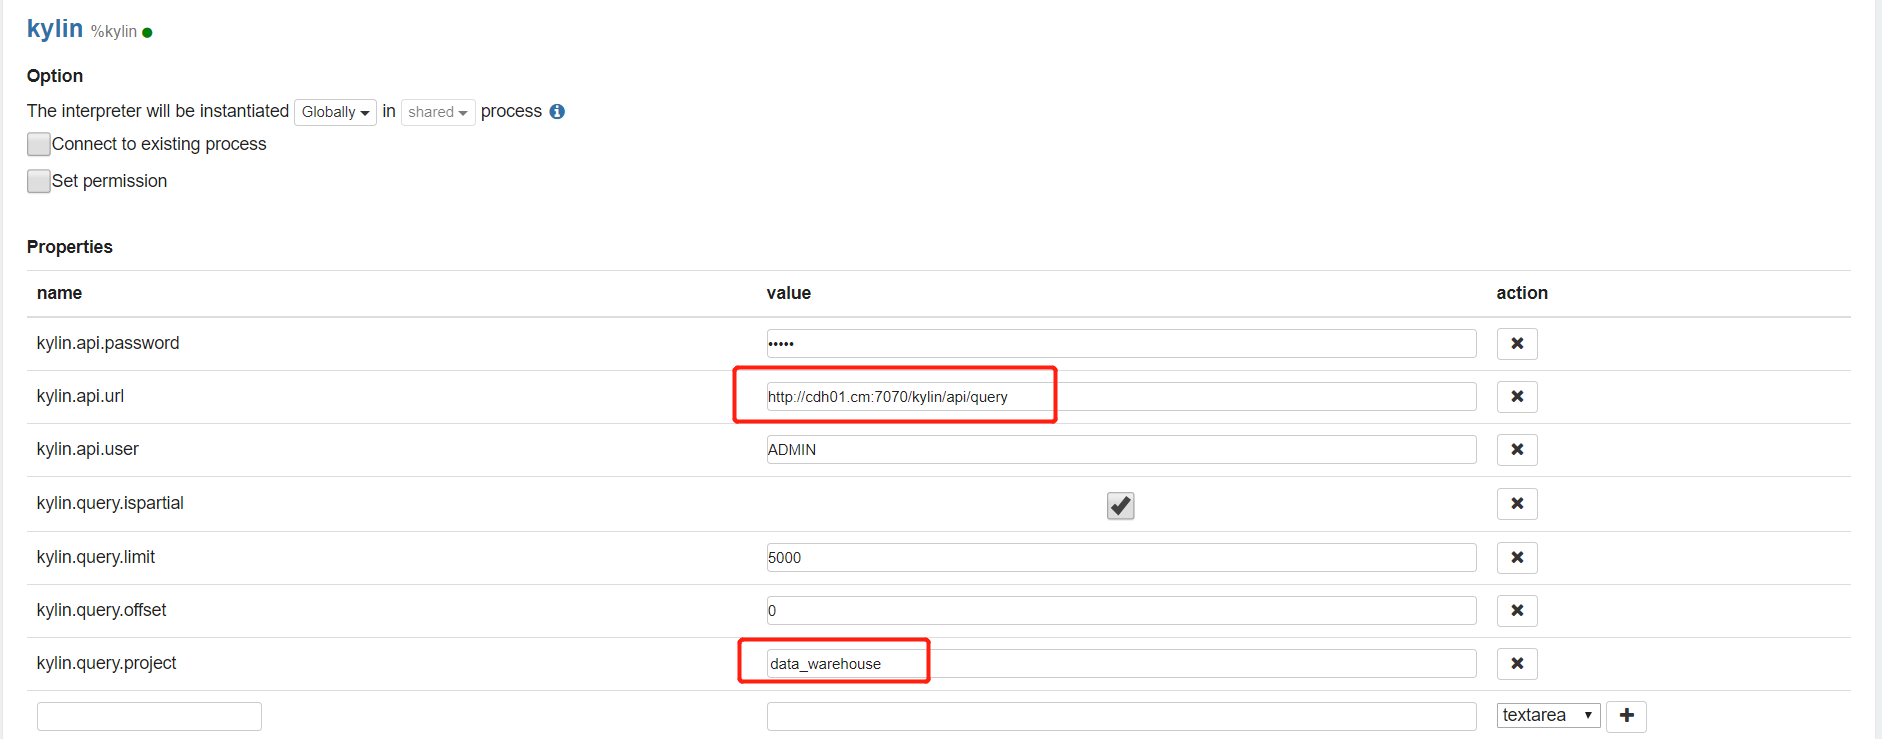Select the kylin.query.ispartial name text
Viewport: 1882px width, 739px height.
110,503
